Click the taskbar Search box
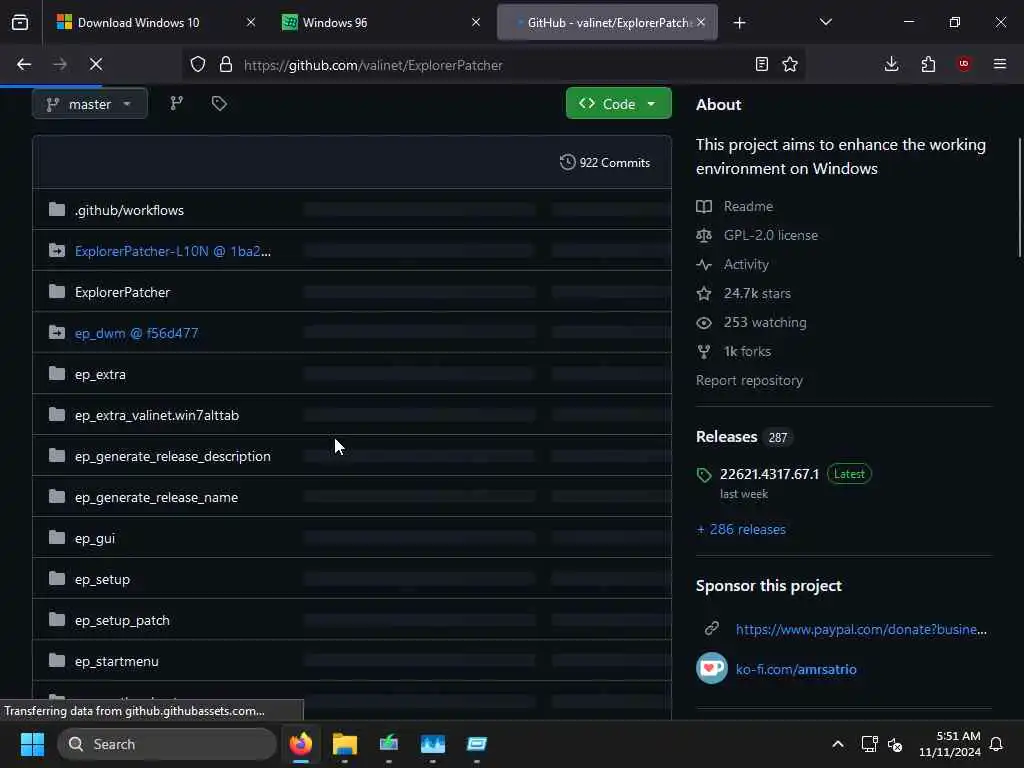This screenshot has width=1024, height=768. click(x=167, y=744)
